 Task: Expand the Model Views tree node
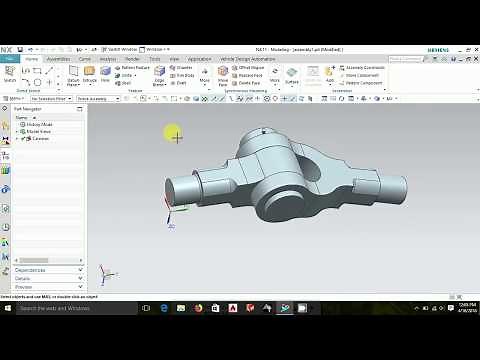coord(17,132)
